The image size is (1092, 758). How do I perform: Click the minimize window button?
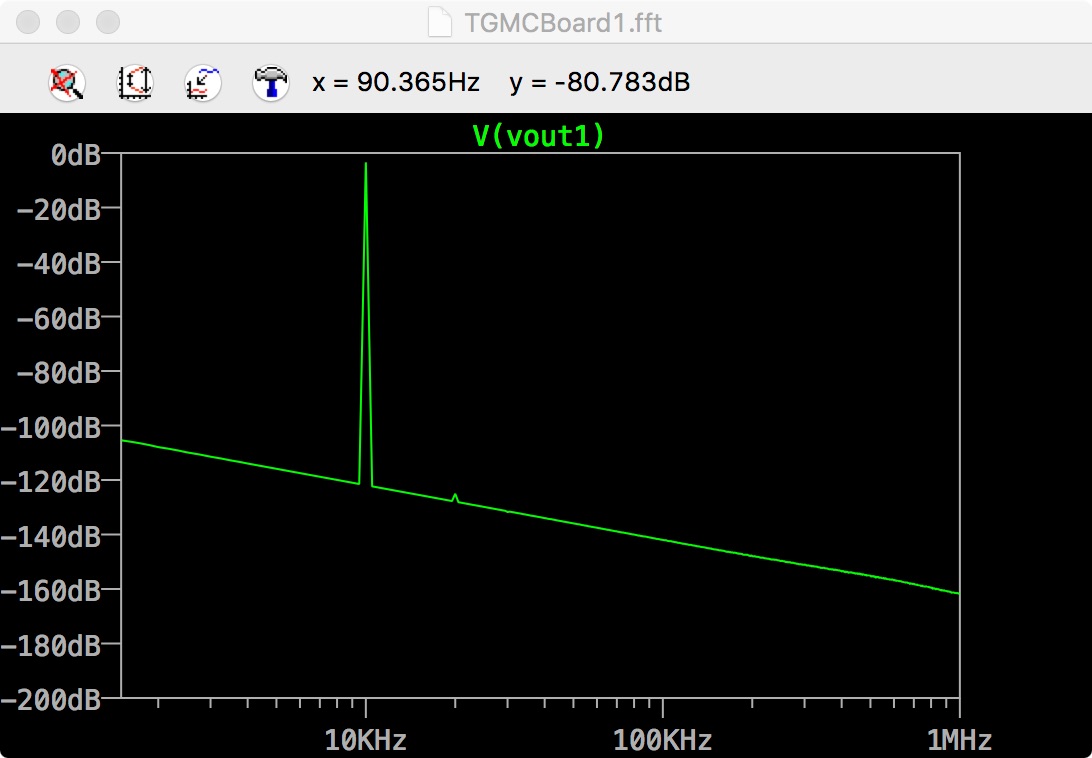point(68,22)
